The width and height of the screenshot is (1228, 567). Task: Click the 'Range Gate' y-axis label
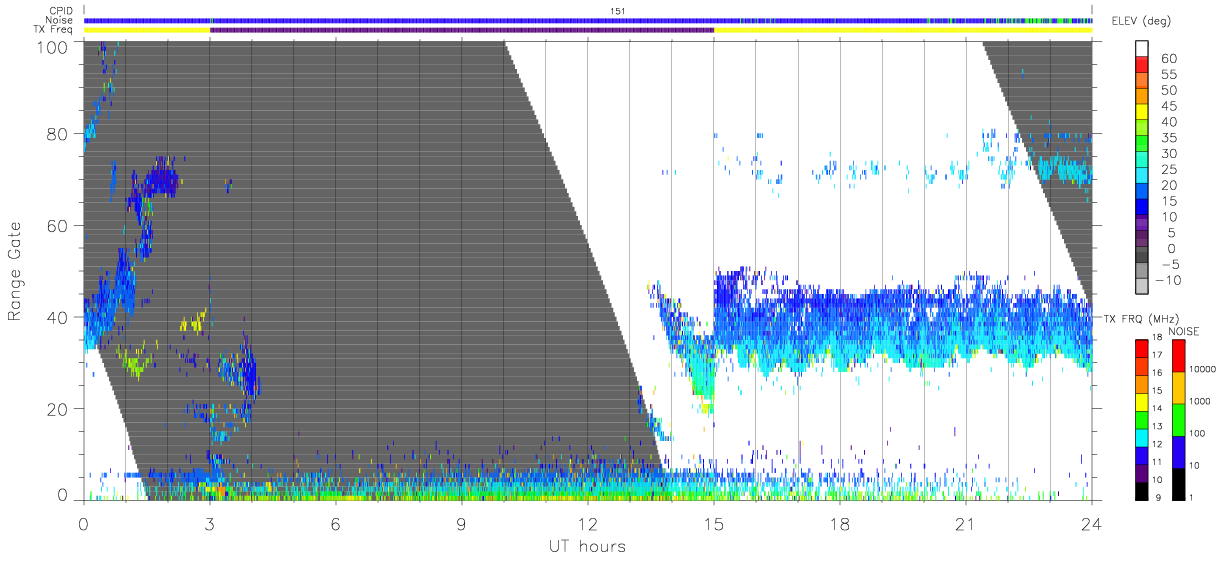point(15,271)
